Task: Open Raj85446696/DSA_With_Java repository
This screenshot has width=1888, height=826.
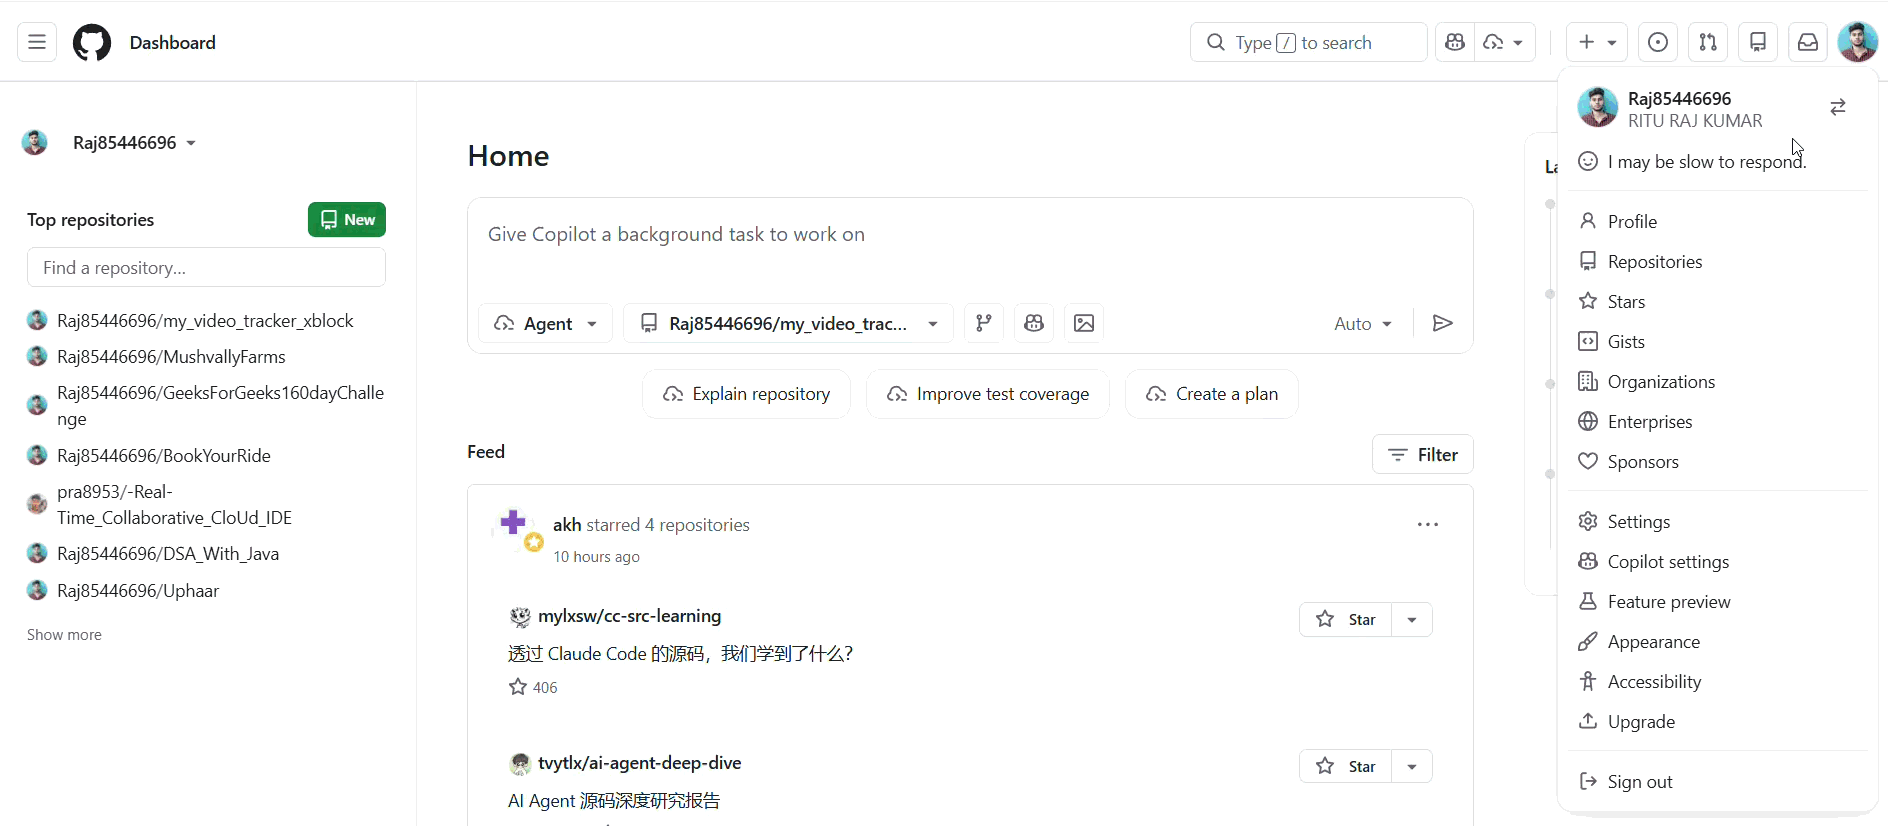Action: pyautogui.click(x=168, y=553)
